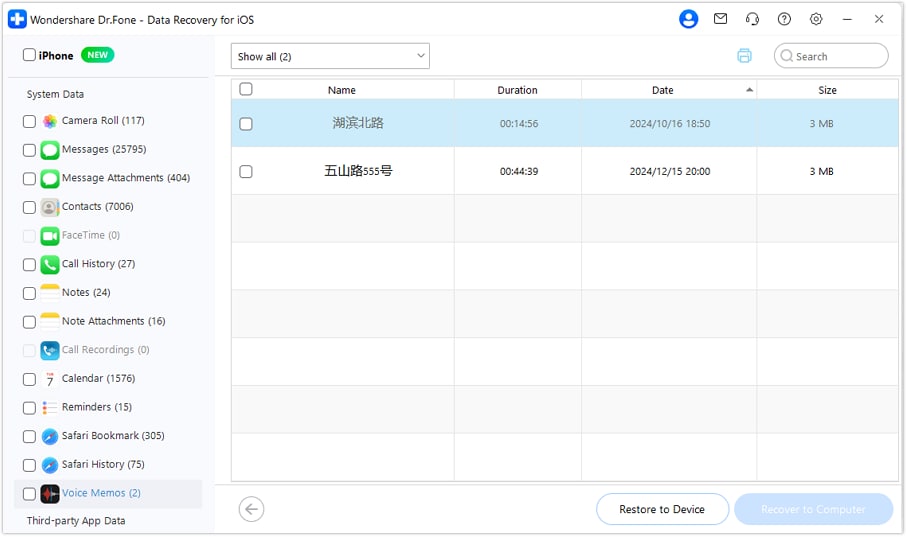Viewport: 907px width, 537px height.
Task: Click the Call Recordings icon
Action: pos(50,350)
